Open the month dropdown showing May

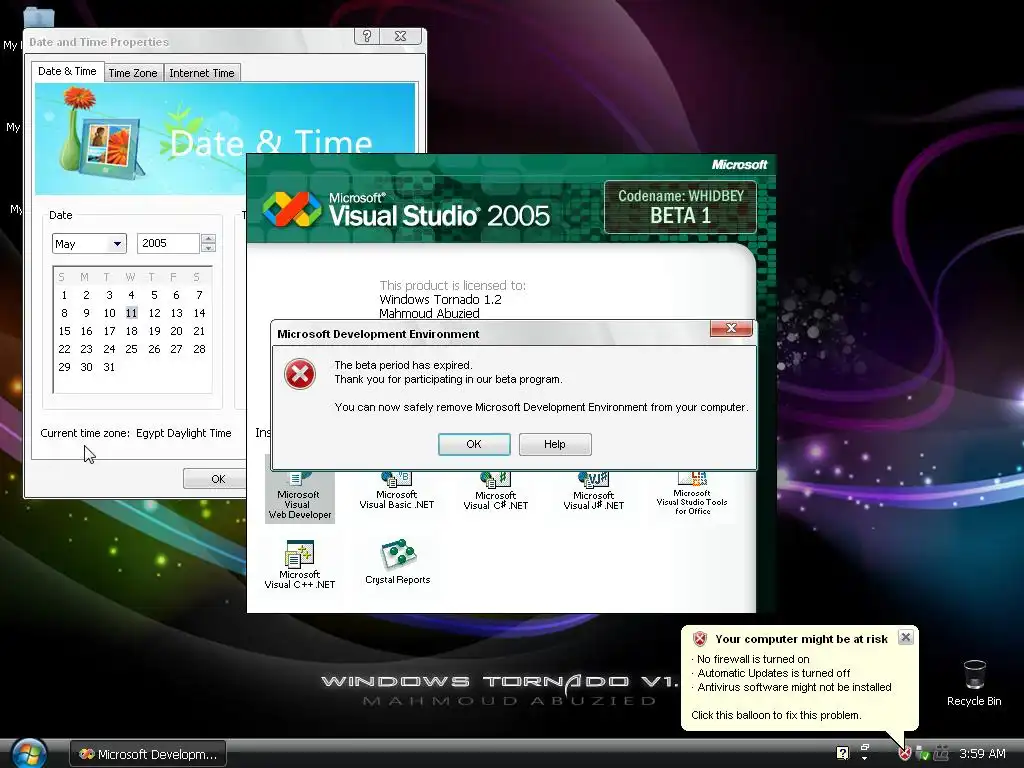click(117, 244)
